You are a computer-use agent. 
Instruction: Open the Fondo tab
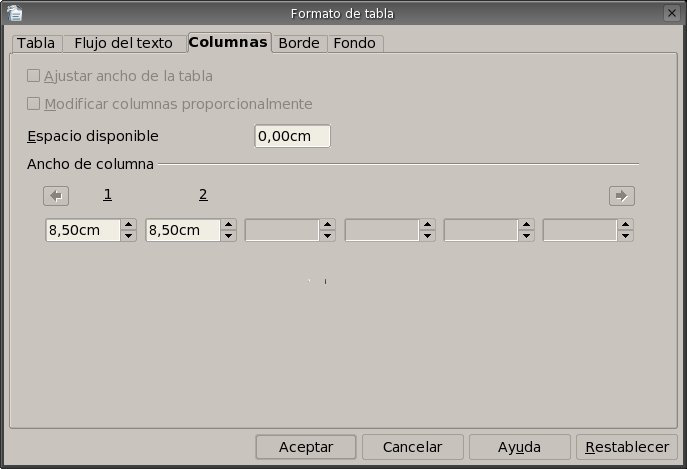[x=354, y=43]
